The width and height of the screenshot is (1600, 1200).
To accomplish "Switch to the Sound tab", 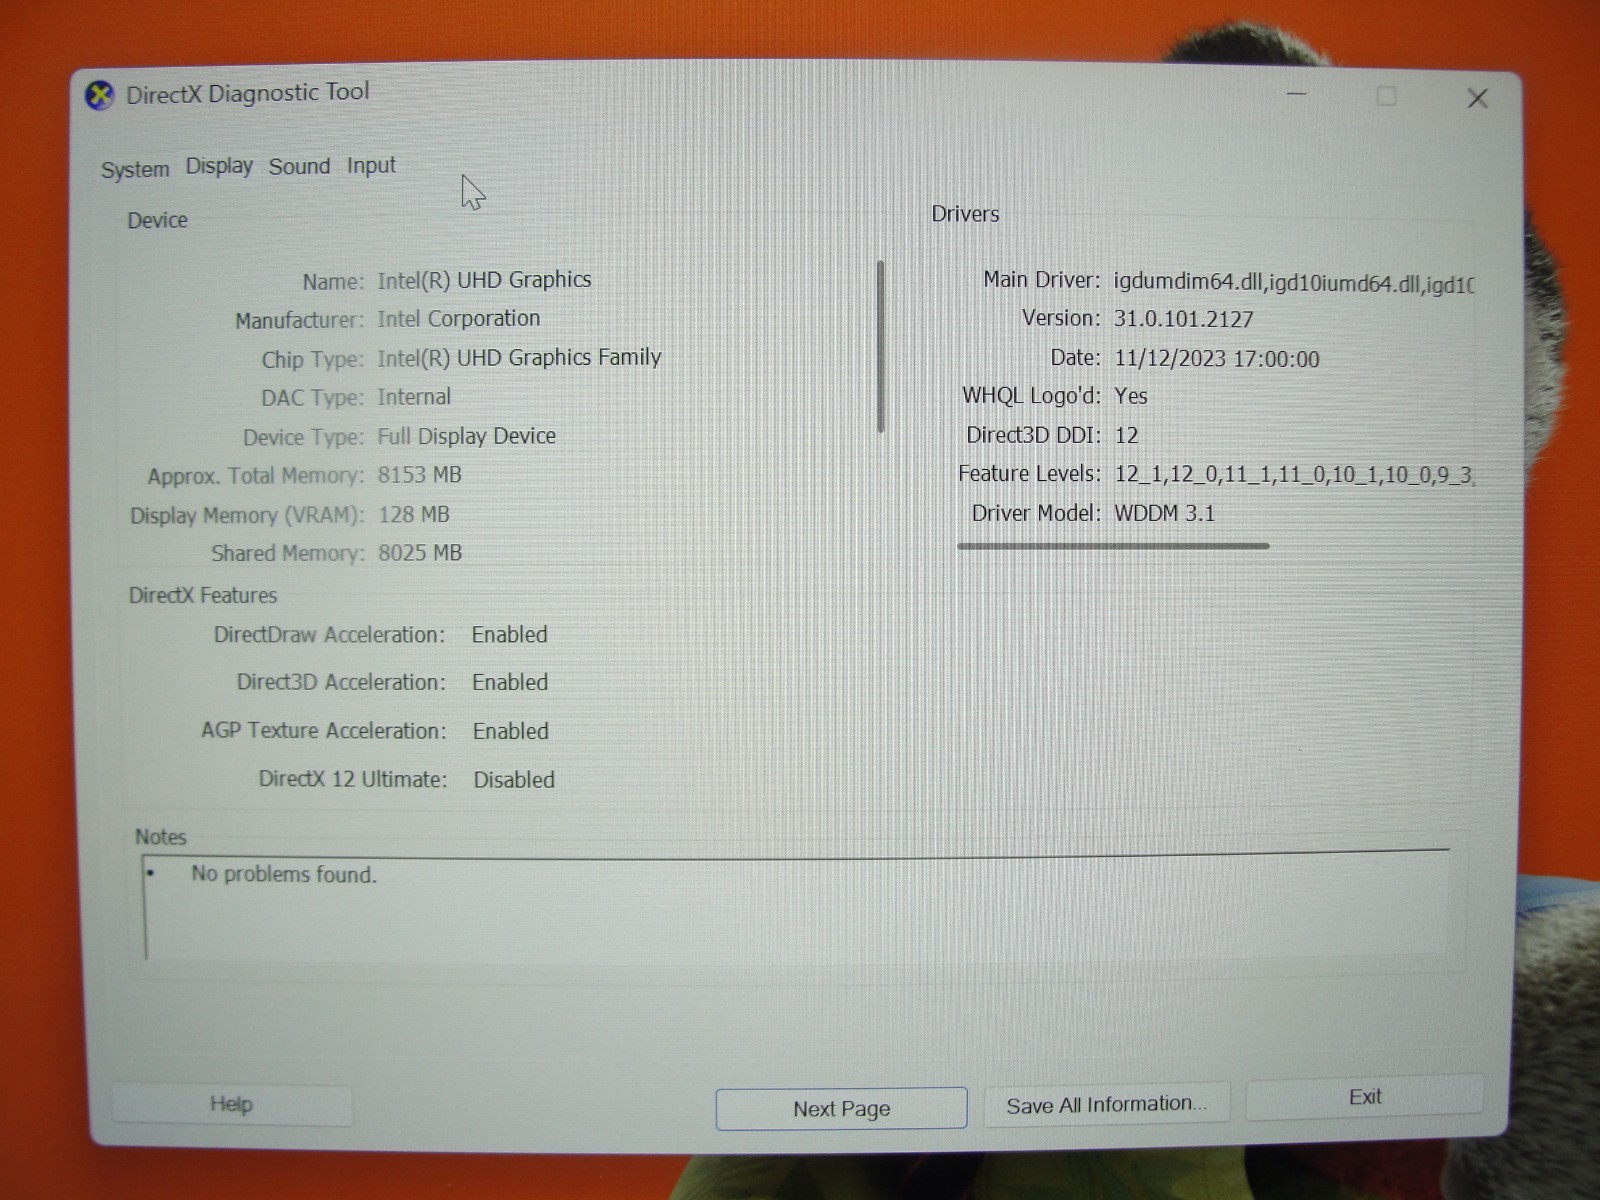I will (x=299, y=166).
